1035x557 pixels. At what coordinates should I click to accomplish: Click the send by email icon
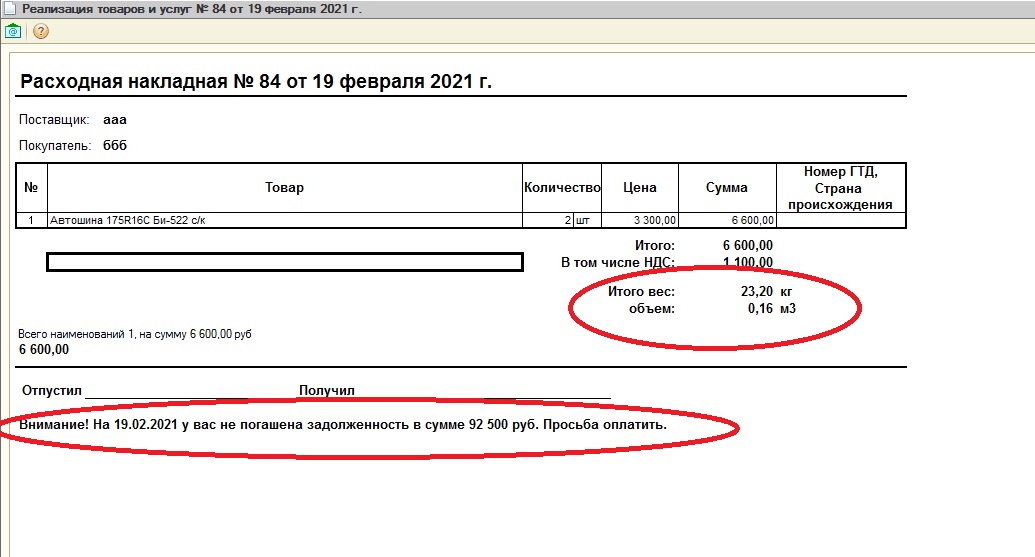point(14,31)
